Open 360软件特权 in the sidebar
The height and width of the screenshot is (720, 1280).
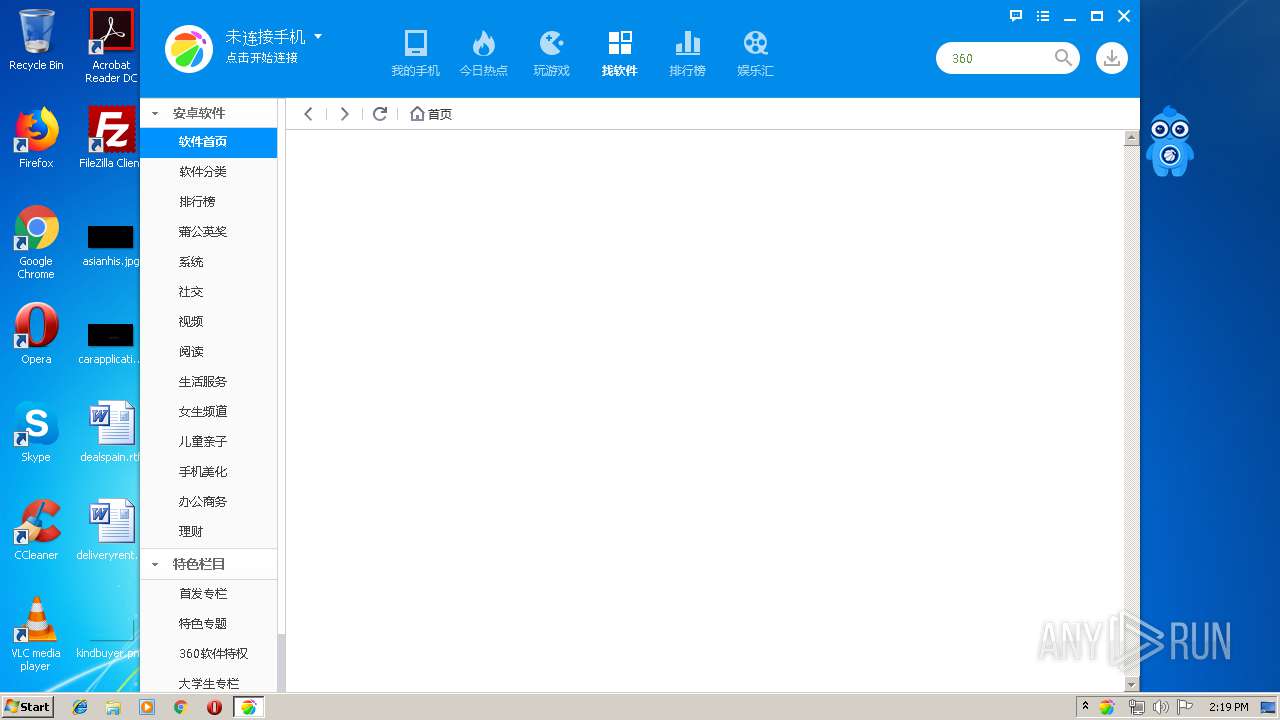tap(208, 654)
